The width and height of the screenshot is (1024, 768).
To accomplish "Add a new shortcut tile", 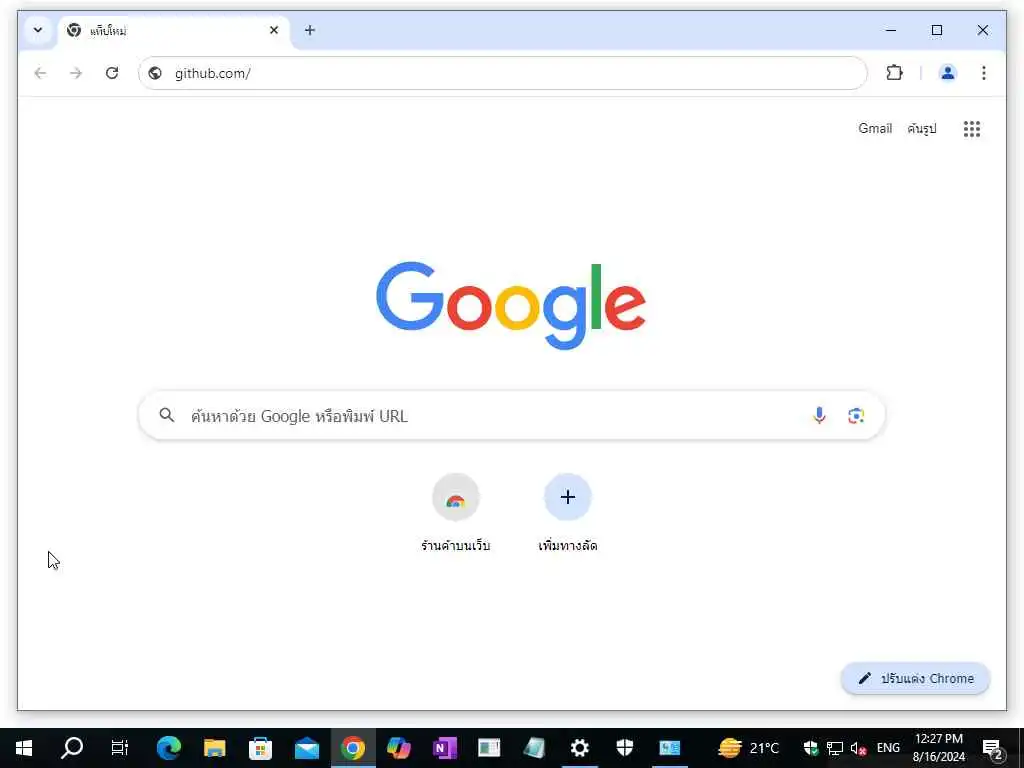I will pos(568,513).
